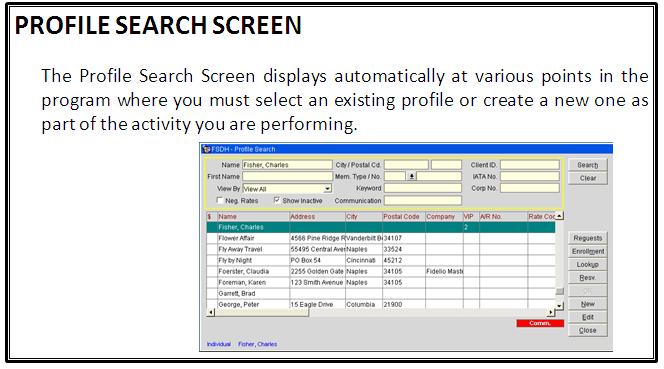
Task: Click the red Comm. indicator
Action: [540, 323]
